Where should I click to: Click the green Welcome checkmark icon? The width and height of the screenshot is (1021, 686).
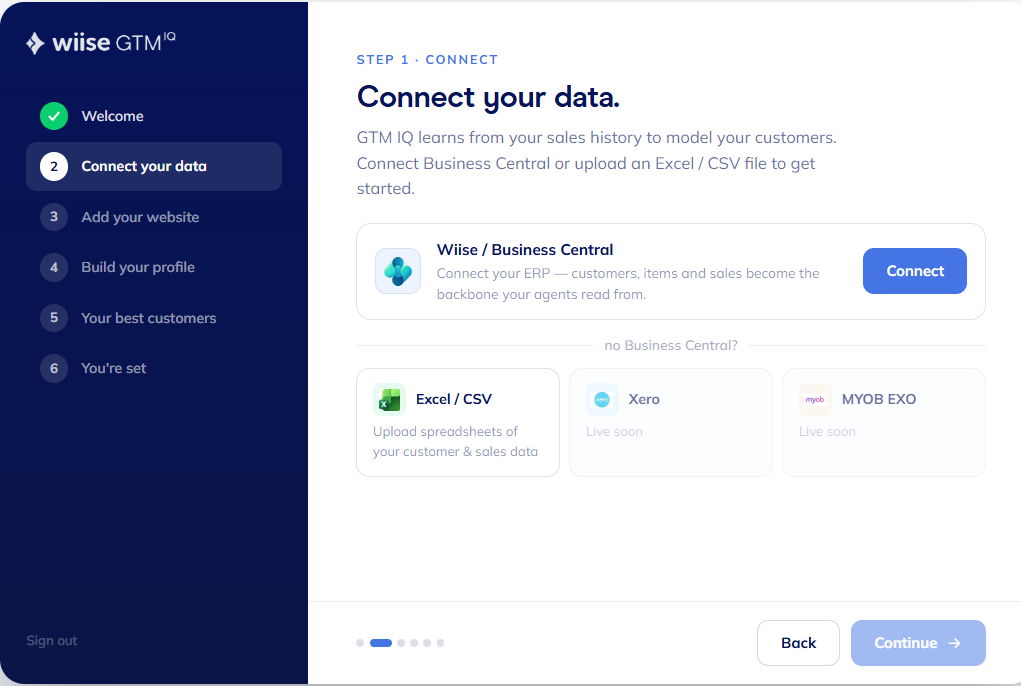coord(54,116)
